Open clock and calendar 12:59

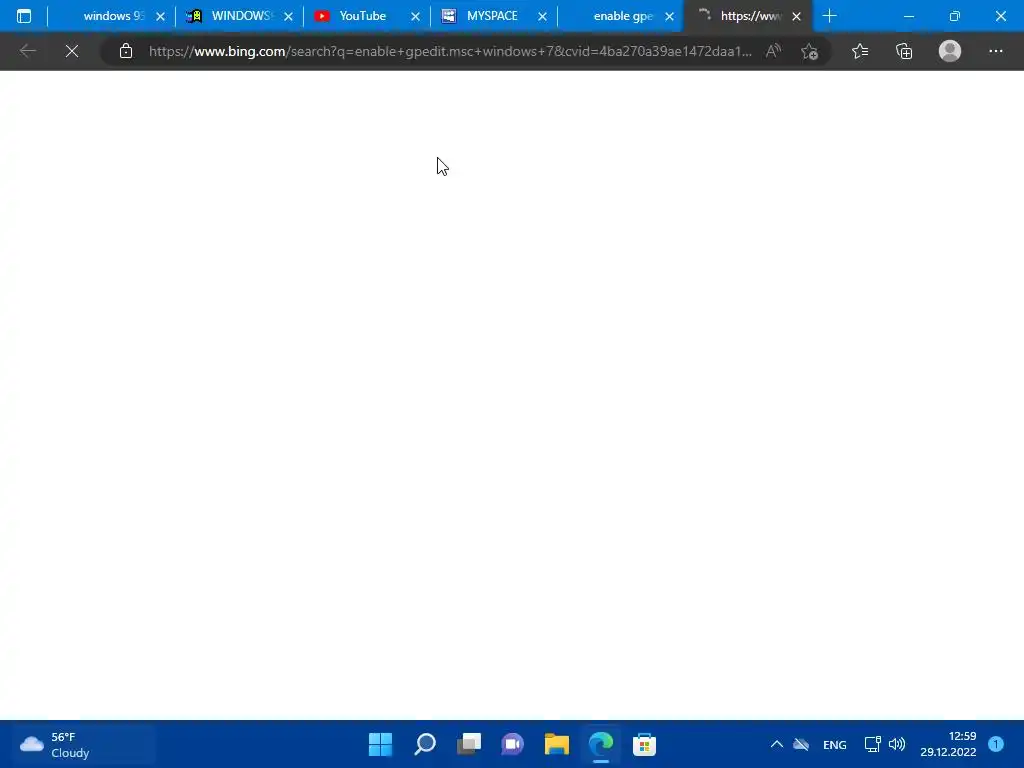click(948, 744)
